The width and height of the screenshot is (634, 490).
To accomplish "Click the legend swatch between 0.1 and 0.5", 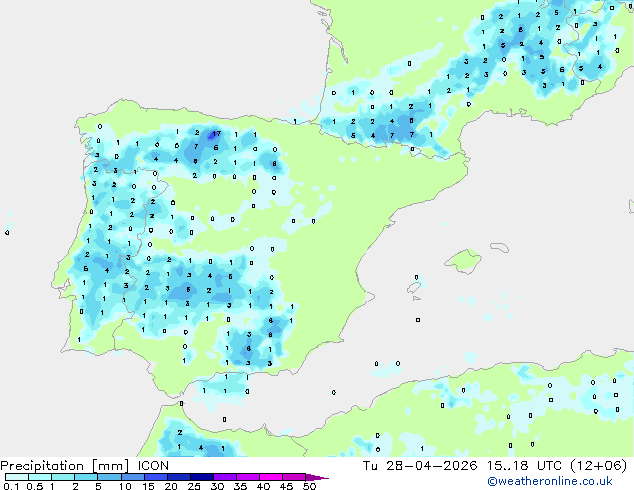I will 17,477.
